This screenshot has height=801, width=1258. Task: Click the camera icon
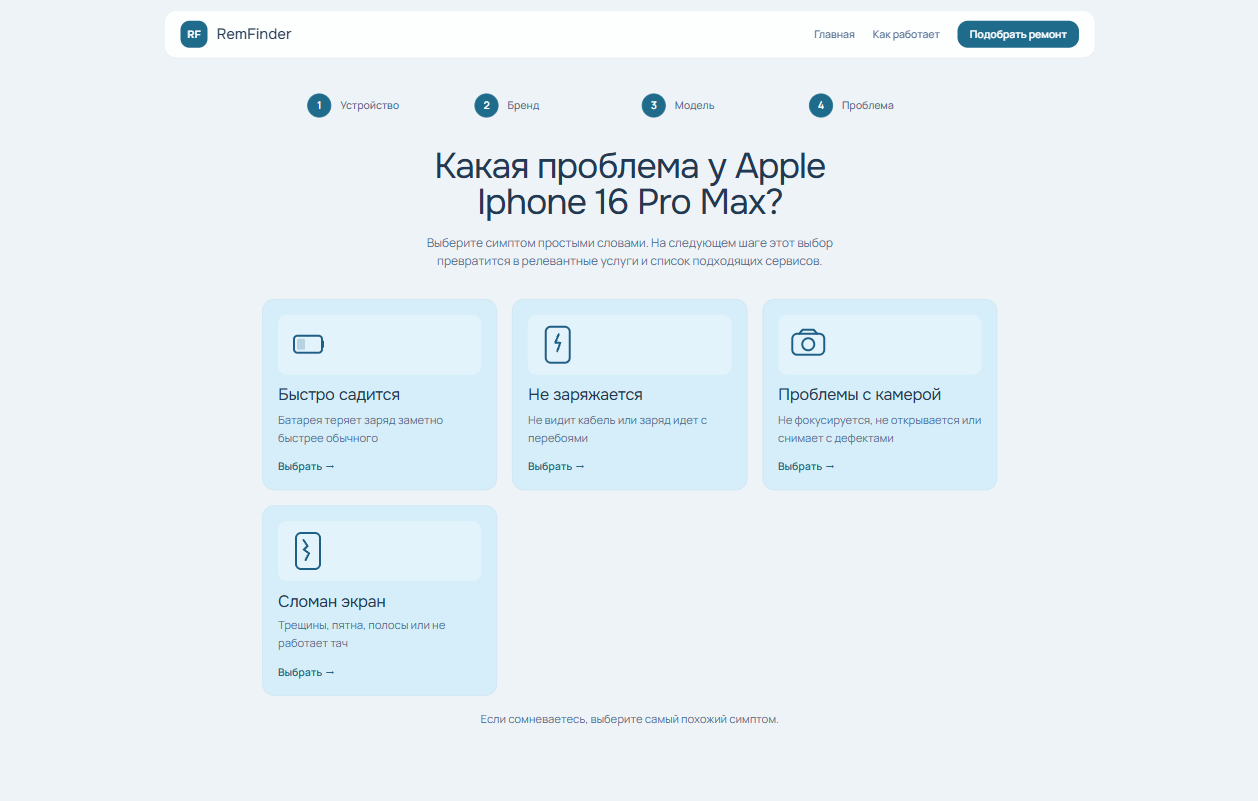(x=808, y=343)
